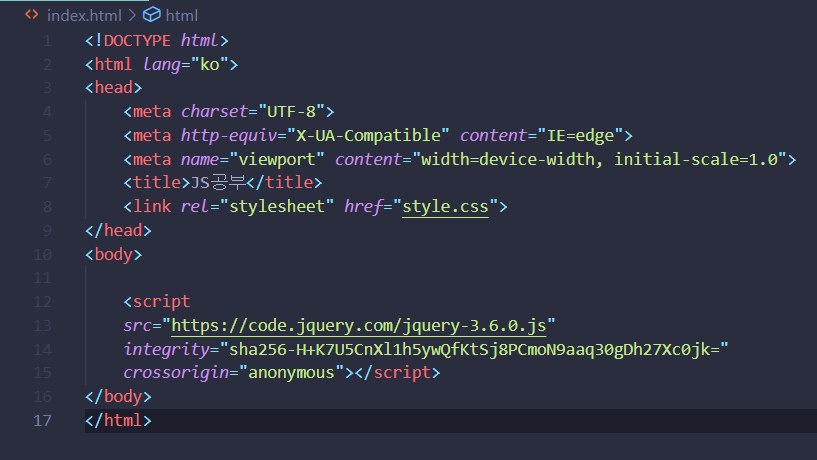Click the closing head tag
The height and width of the screenshot is (460, 817).
(x=118, y=231)
